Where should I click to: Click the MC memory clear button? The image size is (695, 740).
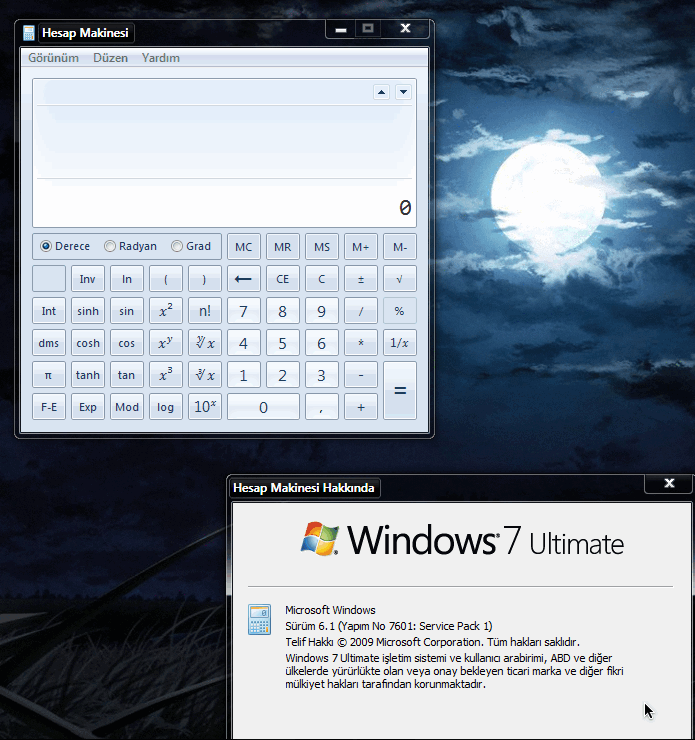point(243,247)
